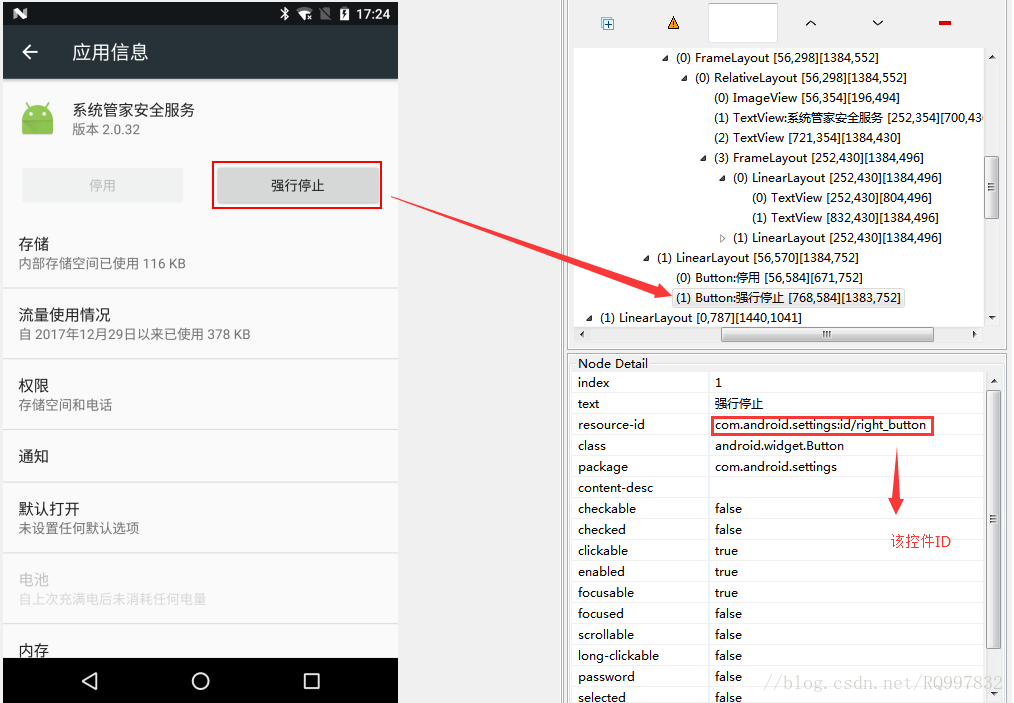Viewport: 1014px width, 703px height.
Task: Tap the 强行停止 button
Action: (x=297, y=186)
